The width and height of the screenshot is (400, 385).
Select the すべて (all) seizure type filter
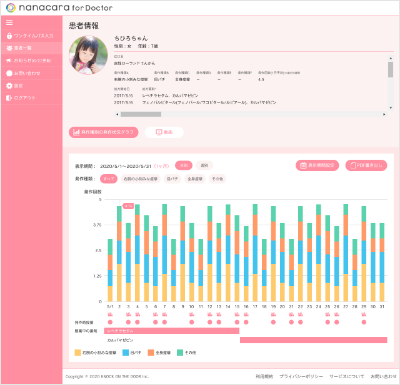109,179
